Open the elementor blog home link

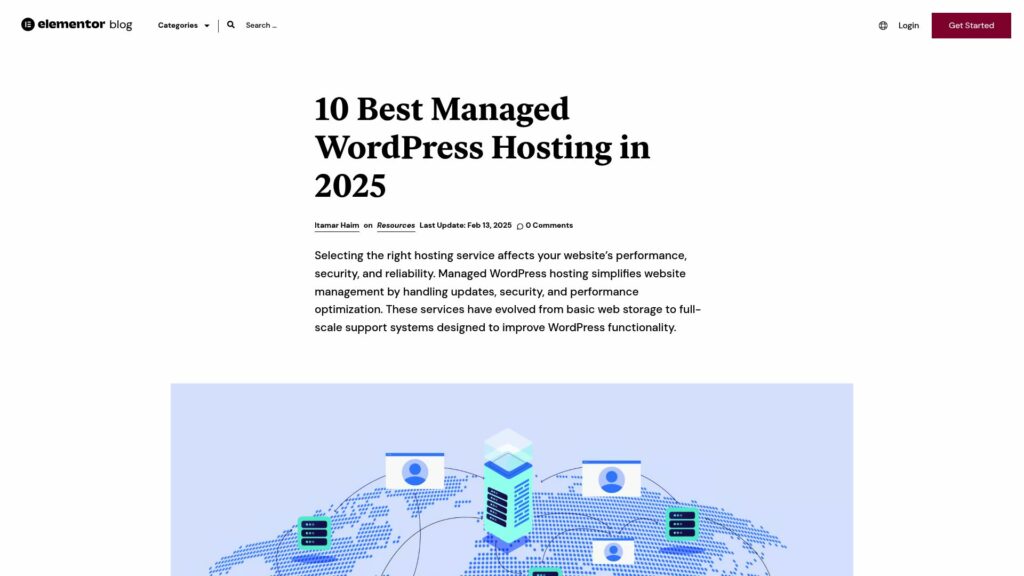76,25
